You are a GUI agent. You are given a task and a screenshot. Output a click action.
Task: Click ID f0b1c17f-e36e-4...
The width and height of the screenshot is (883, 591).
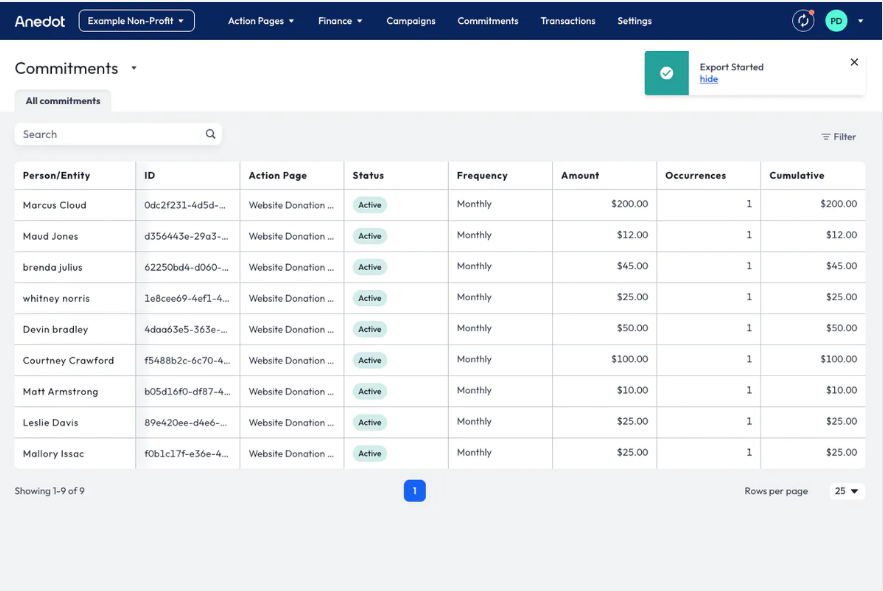(x=186, y=453)
